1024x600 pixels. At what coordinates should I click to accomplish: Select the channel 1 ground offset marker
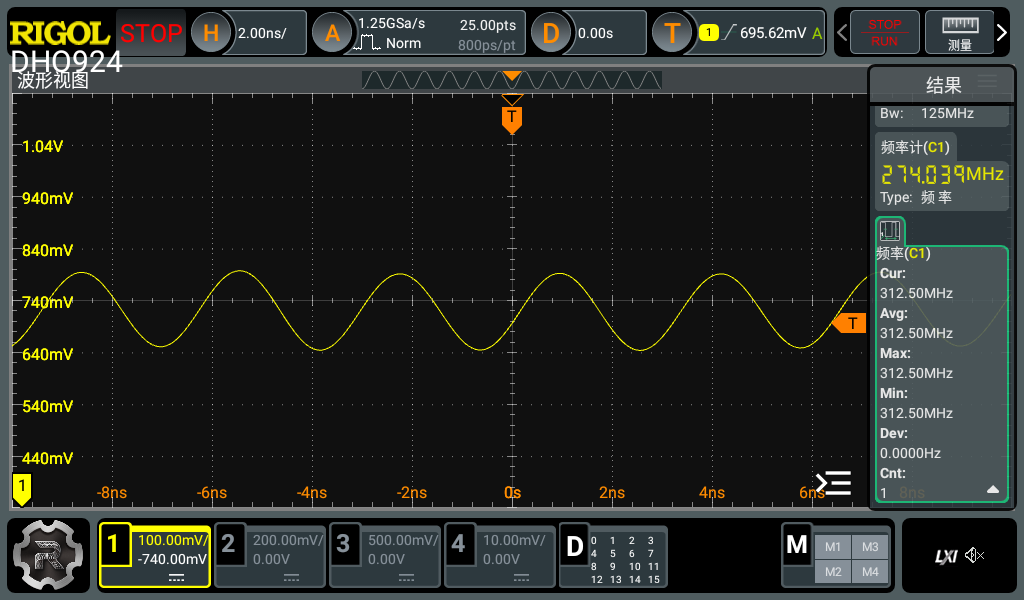click(22, 489)
